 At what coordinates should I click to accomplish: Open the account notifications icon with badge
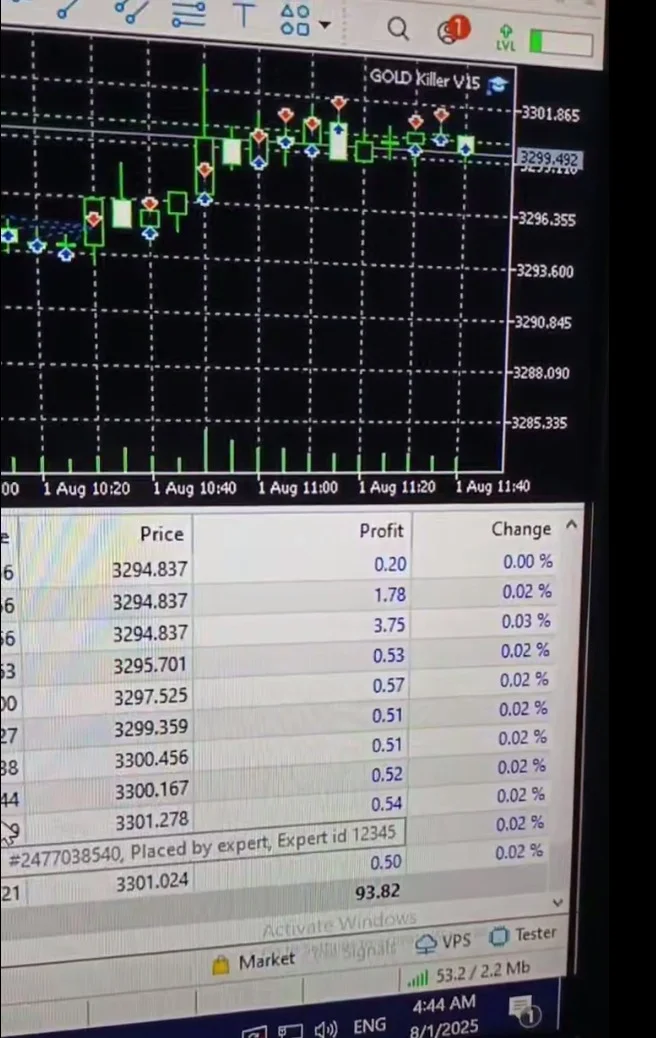[x=452, y=31]
